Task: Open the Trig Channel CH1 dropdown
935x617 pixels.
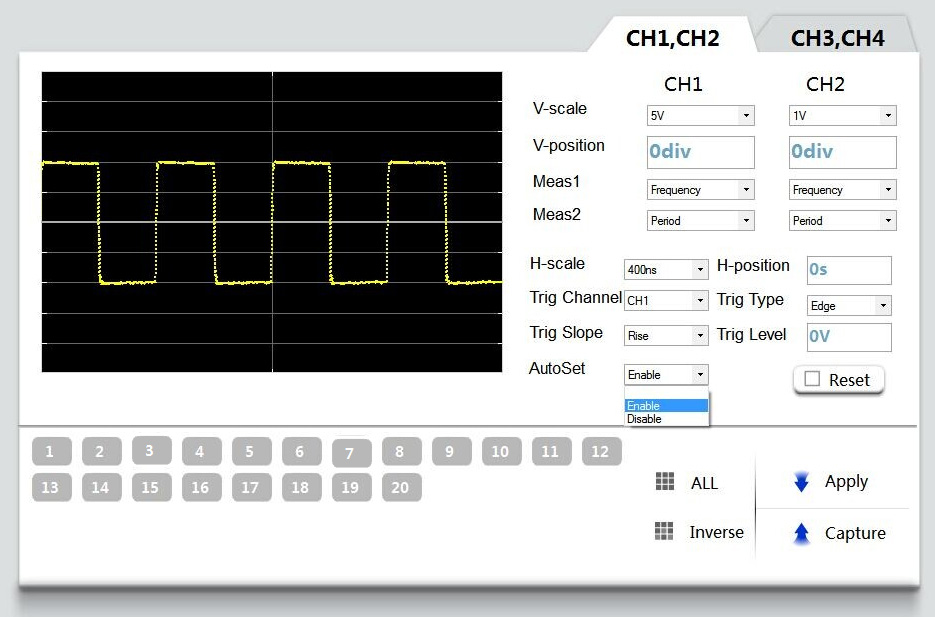Action: (665, 300)
